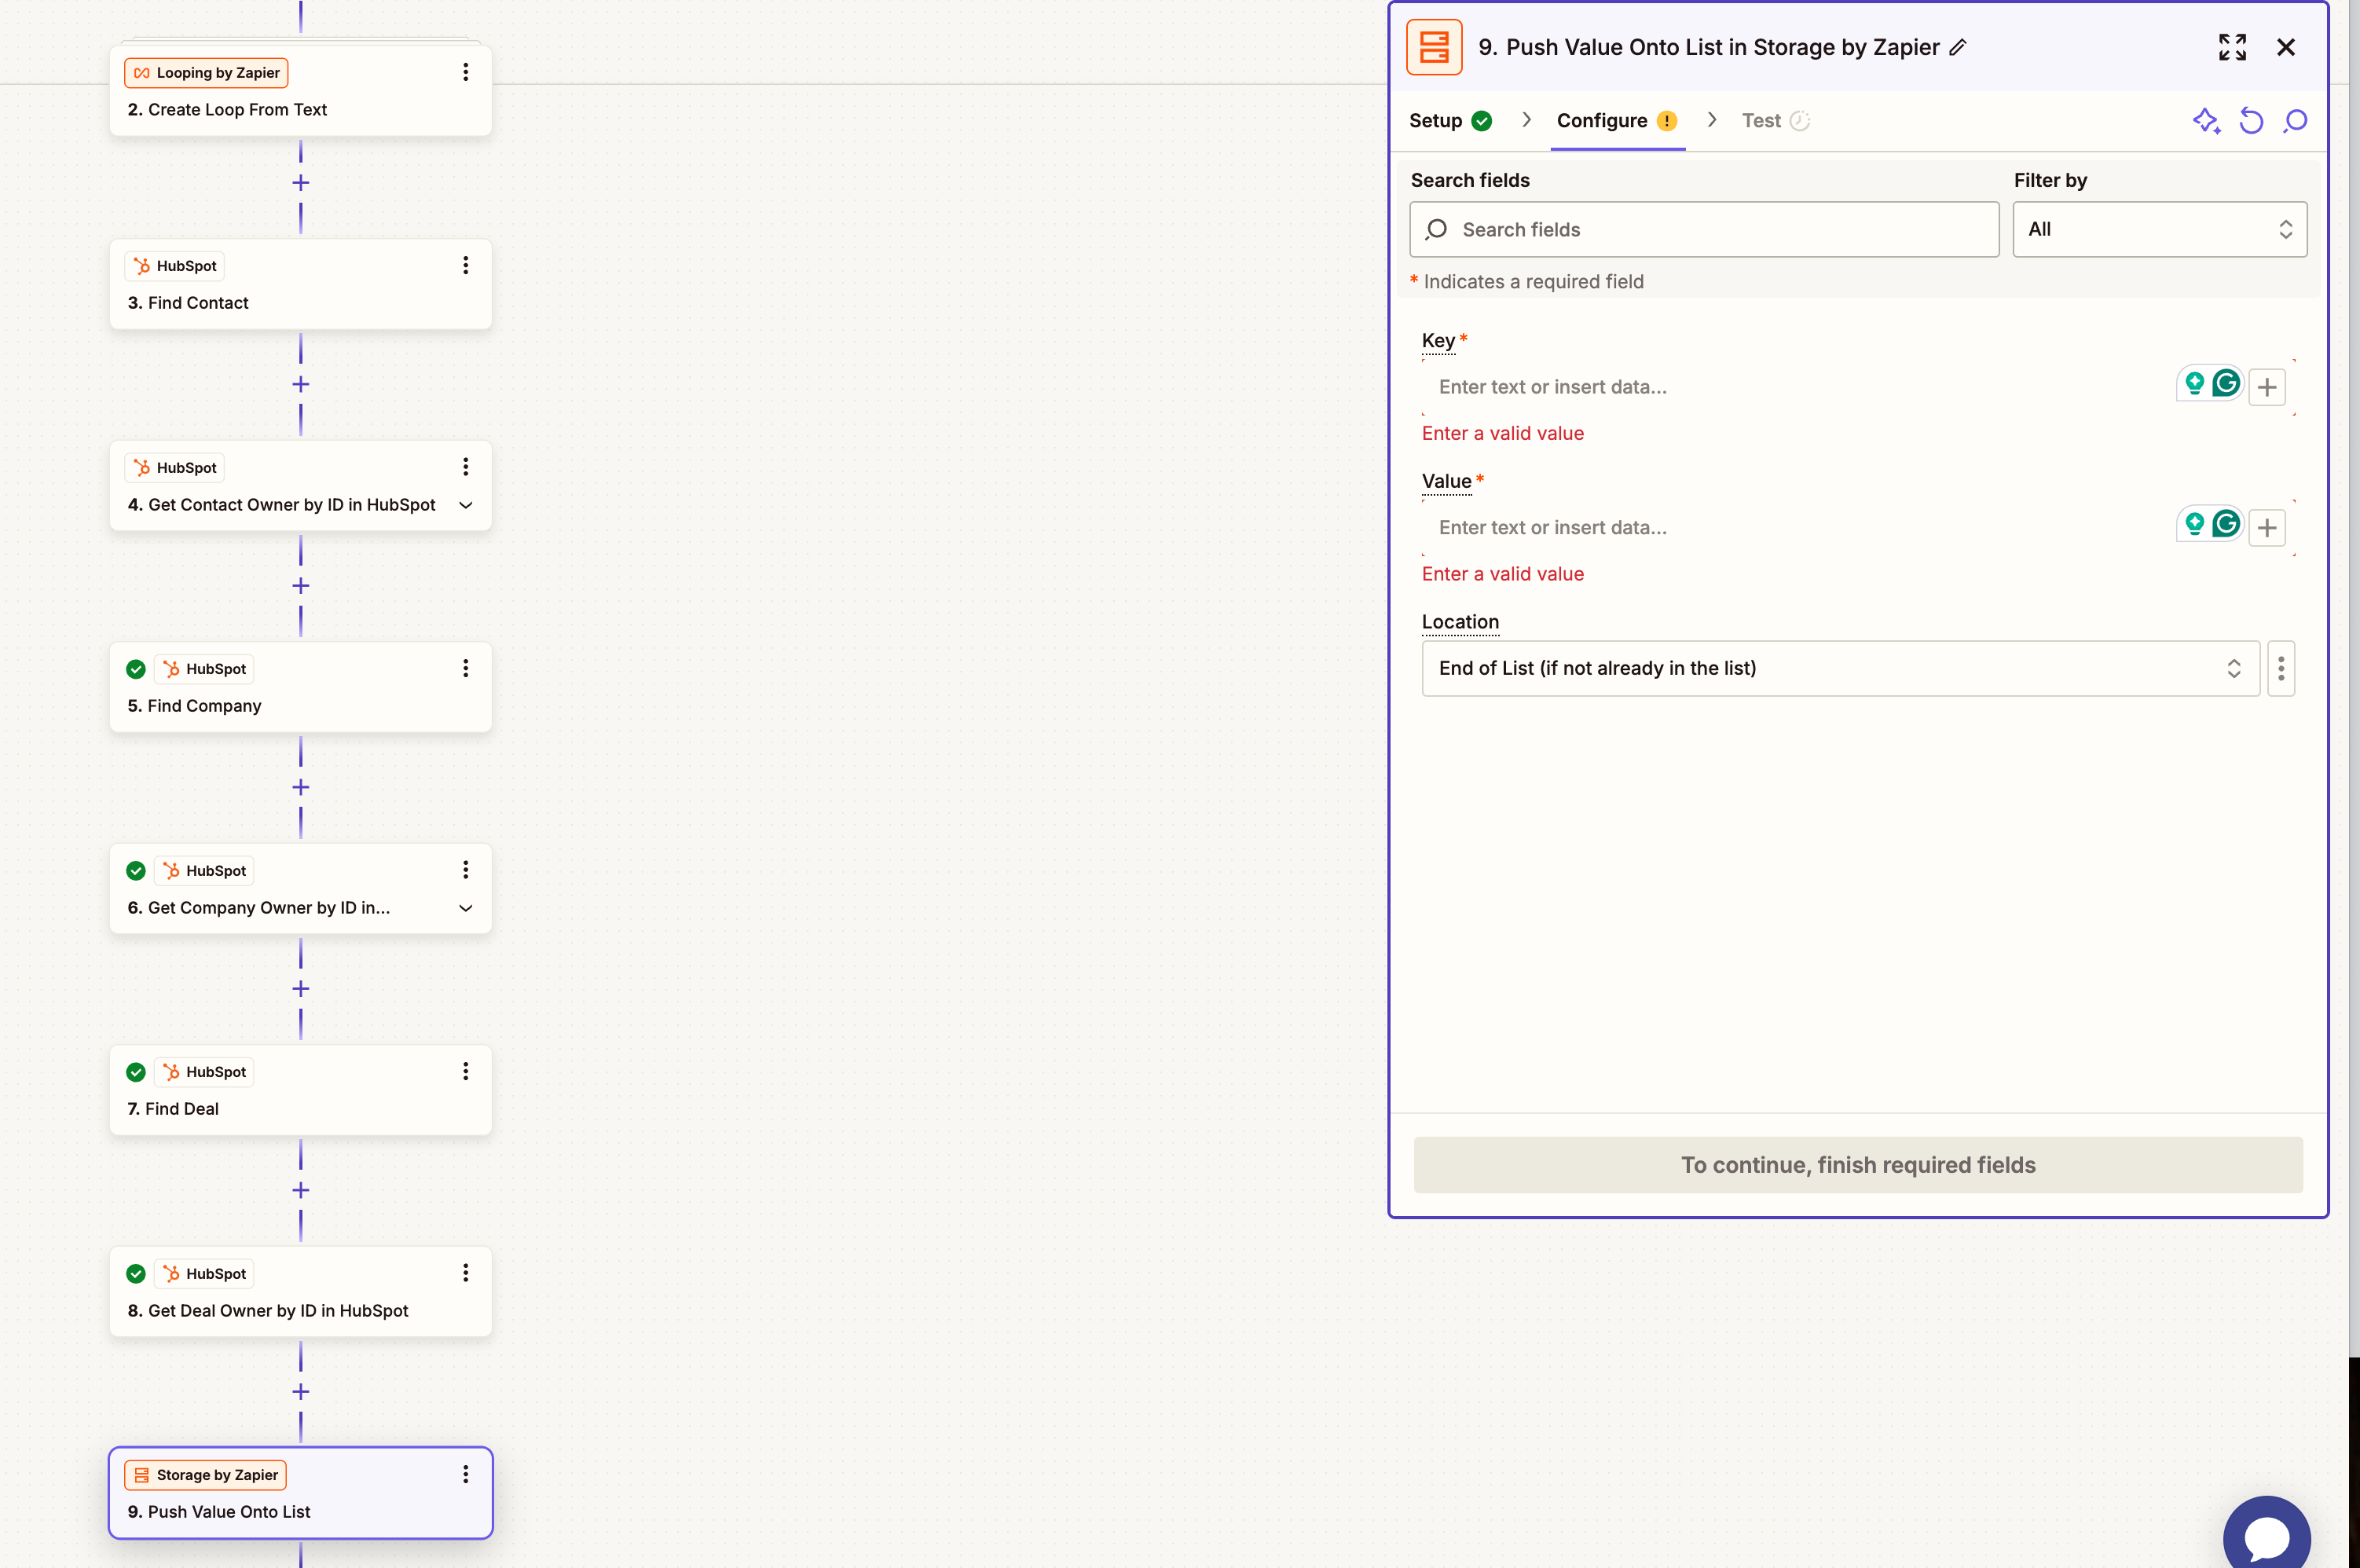Click the Location field label

[1460, 622]
